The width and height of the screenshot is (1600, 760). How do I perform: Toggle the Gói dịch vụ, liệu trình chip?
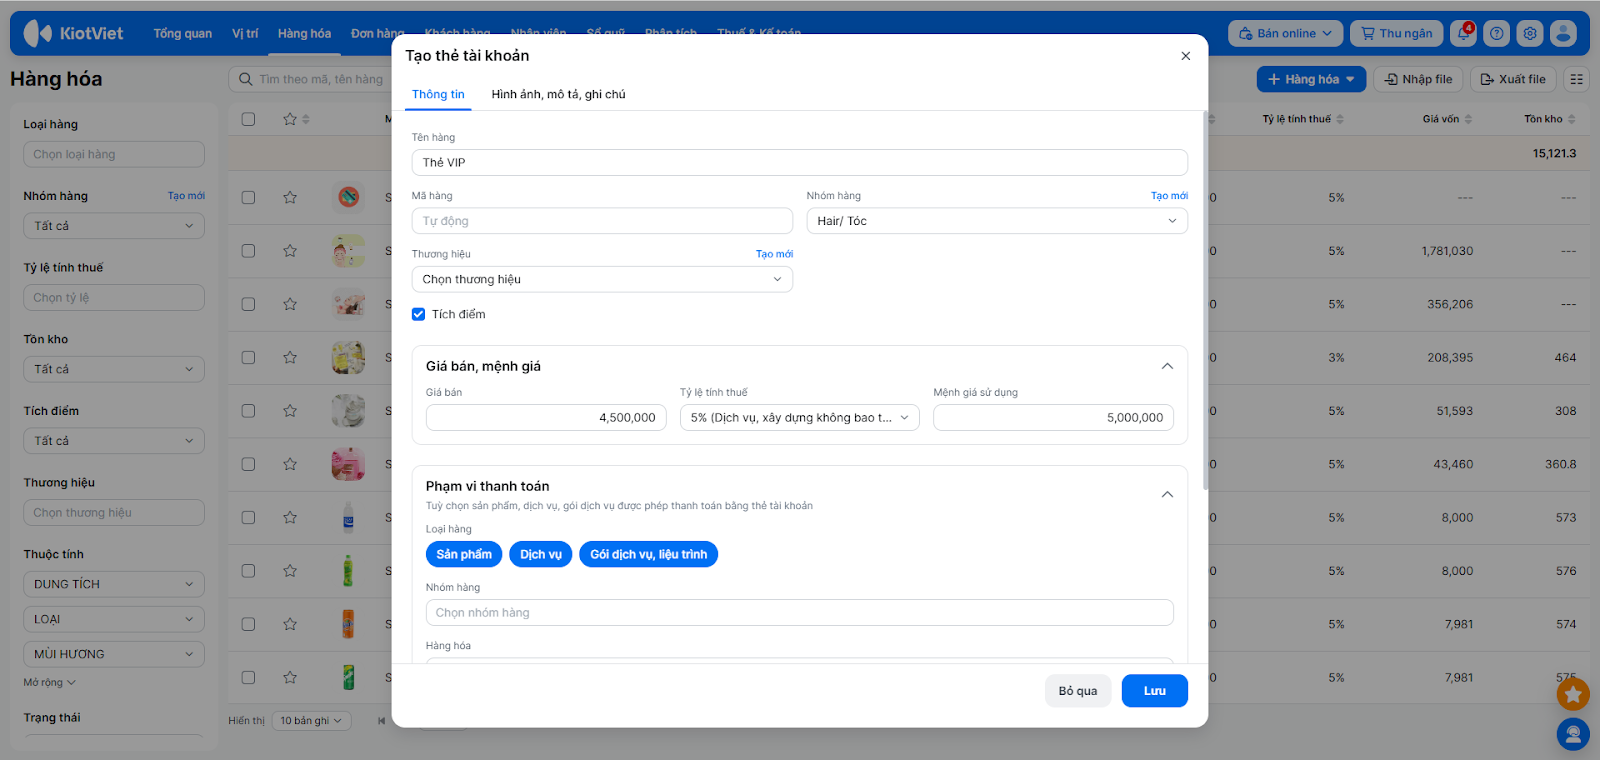648,554
